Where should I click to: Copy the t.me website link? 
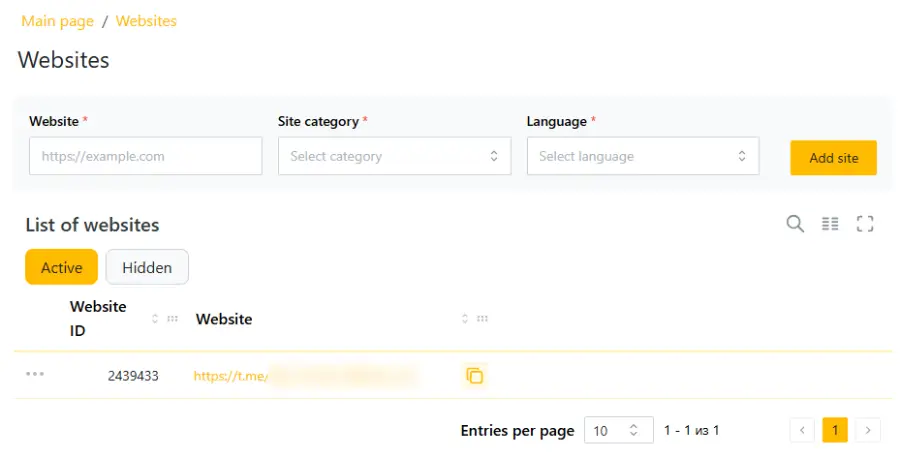[x=475, y=376]
